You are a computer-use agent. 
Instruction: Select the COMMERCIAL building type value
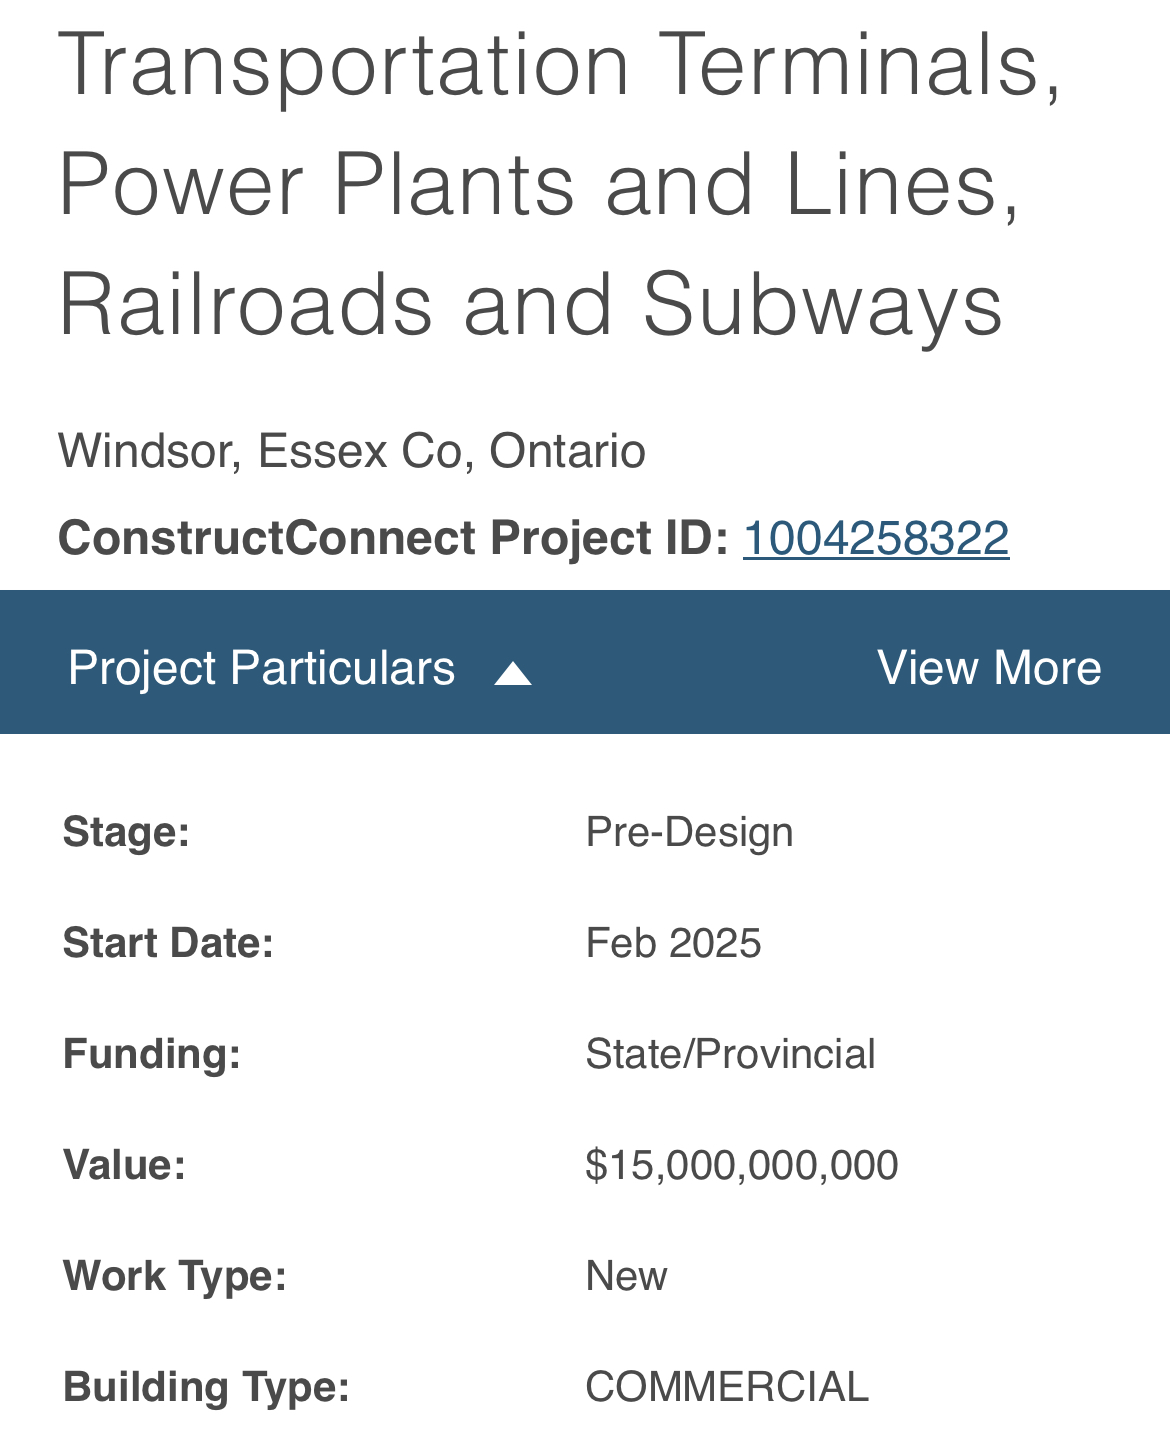pos(727,1387)
